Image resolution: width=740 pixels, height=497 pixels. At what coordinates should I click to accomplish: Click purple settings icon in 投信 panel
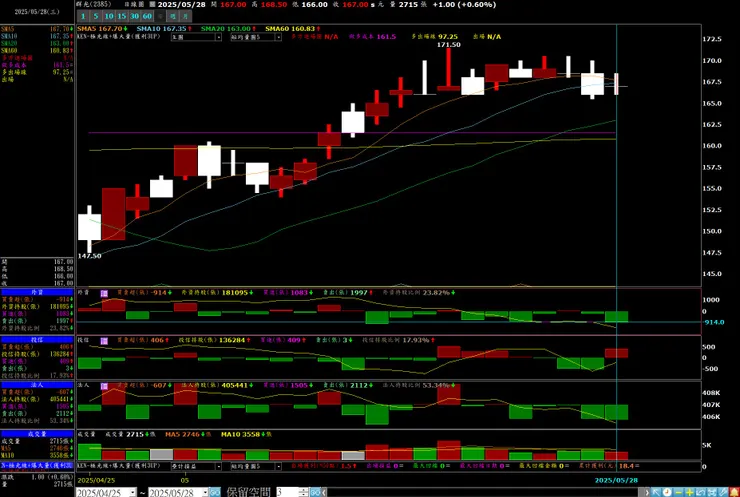(x=104, y=341)
